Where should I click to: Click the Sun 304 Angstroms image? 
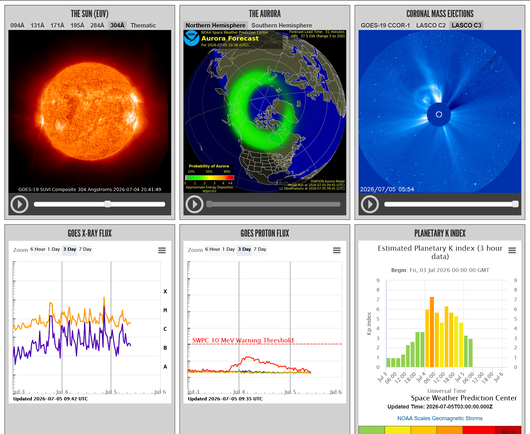[x=90, y=112]
